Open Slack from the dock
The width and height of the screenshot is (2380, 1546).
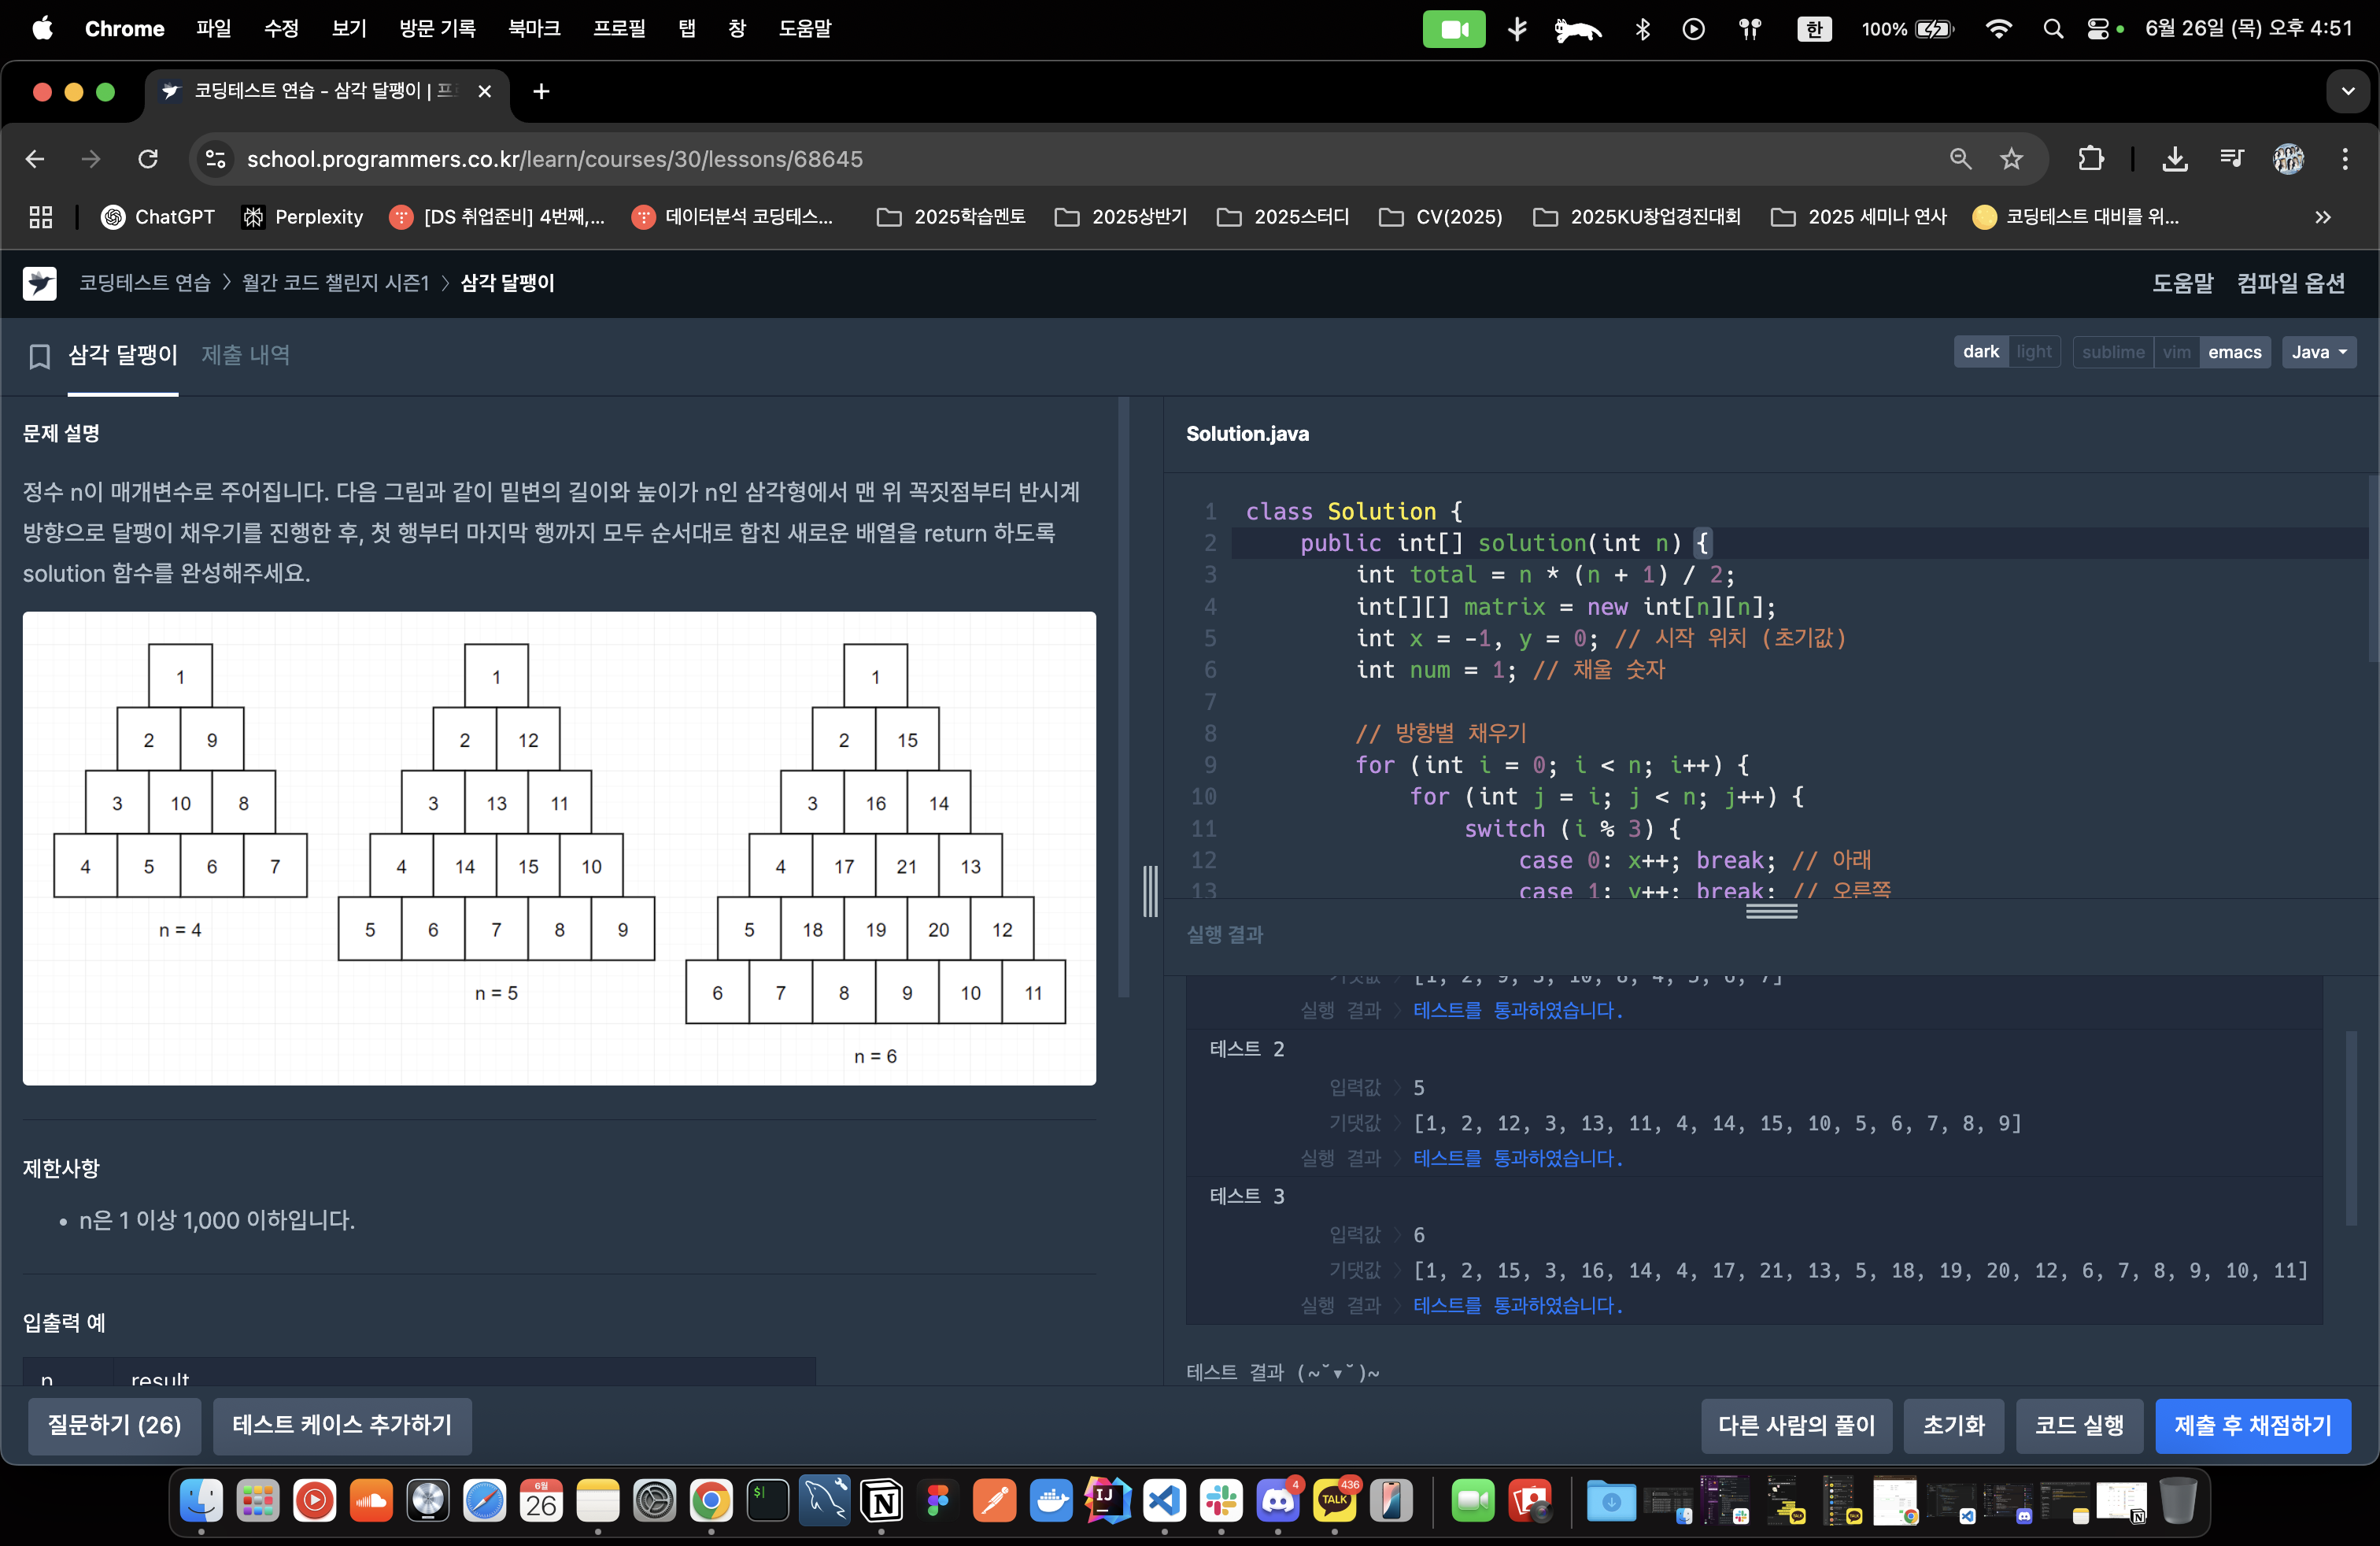(1221, 1500)
